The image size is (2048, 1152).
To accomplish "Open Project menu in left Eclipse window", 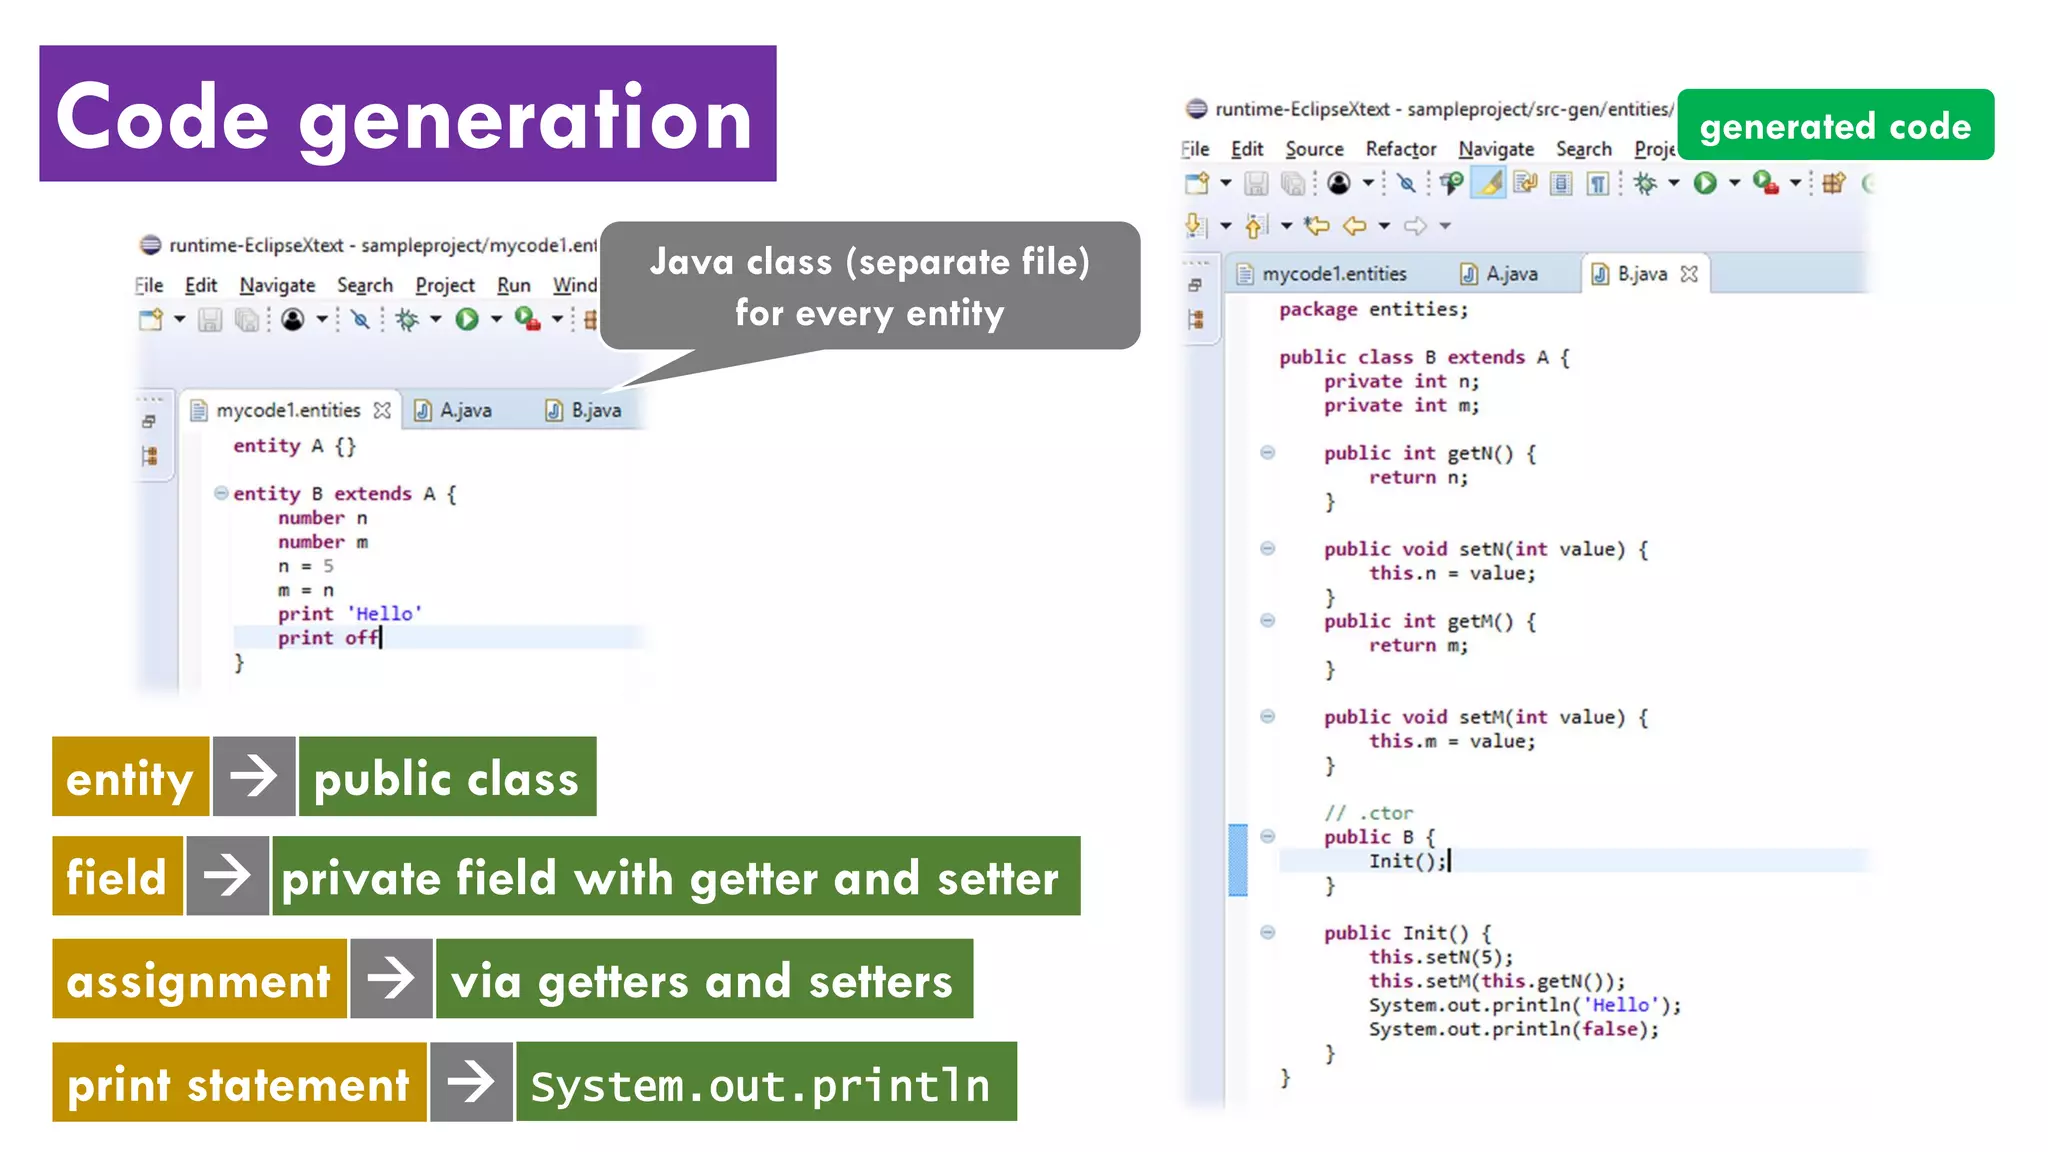I will point(445,286).
